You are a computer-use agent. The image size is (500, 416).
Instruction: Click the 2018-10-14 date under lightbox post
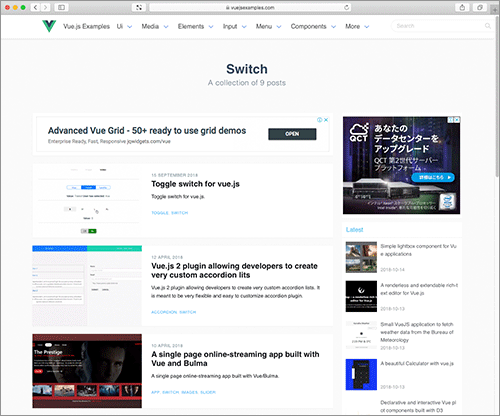[x=392, y=269]
